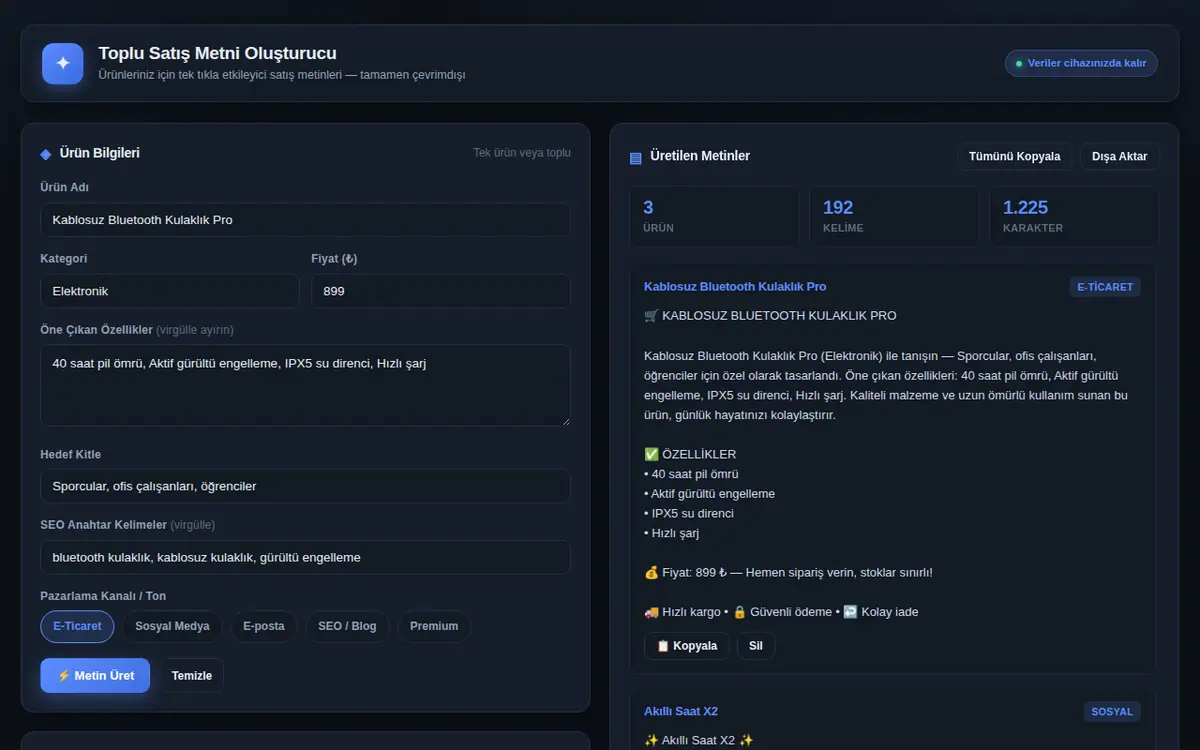1200x750 pixels.
Task: Click the shopping cart emoji in the generated text
Action: (651, 316)
